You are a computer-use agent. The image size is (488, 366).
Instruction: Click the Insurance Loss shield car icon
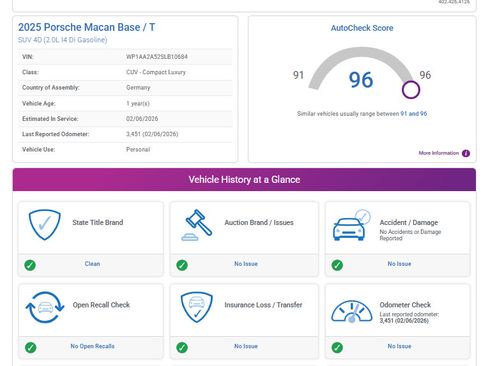[x=197, y=307]
